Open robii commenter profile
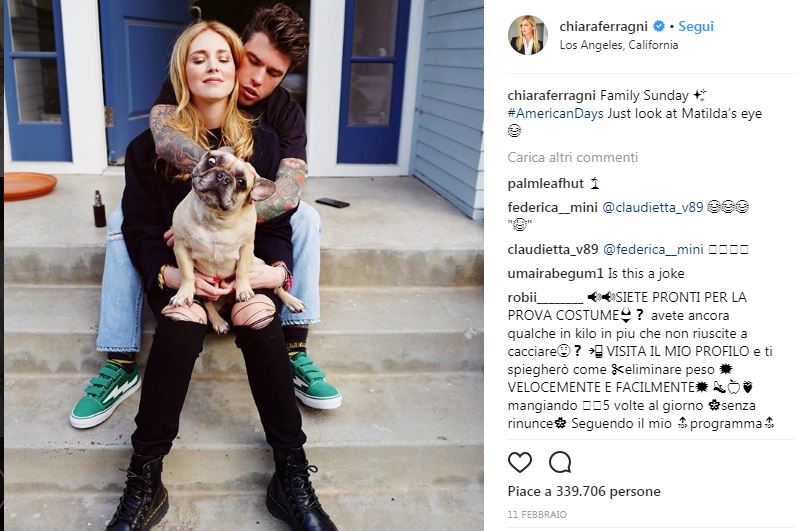 (x=545, y=297)
